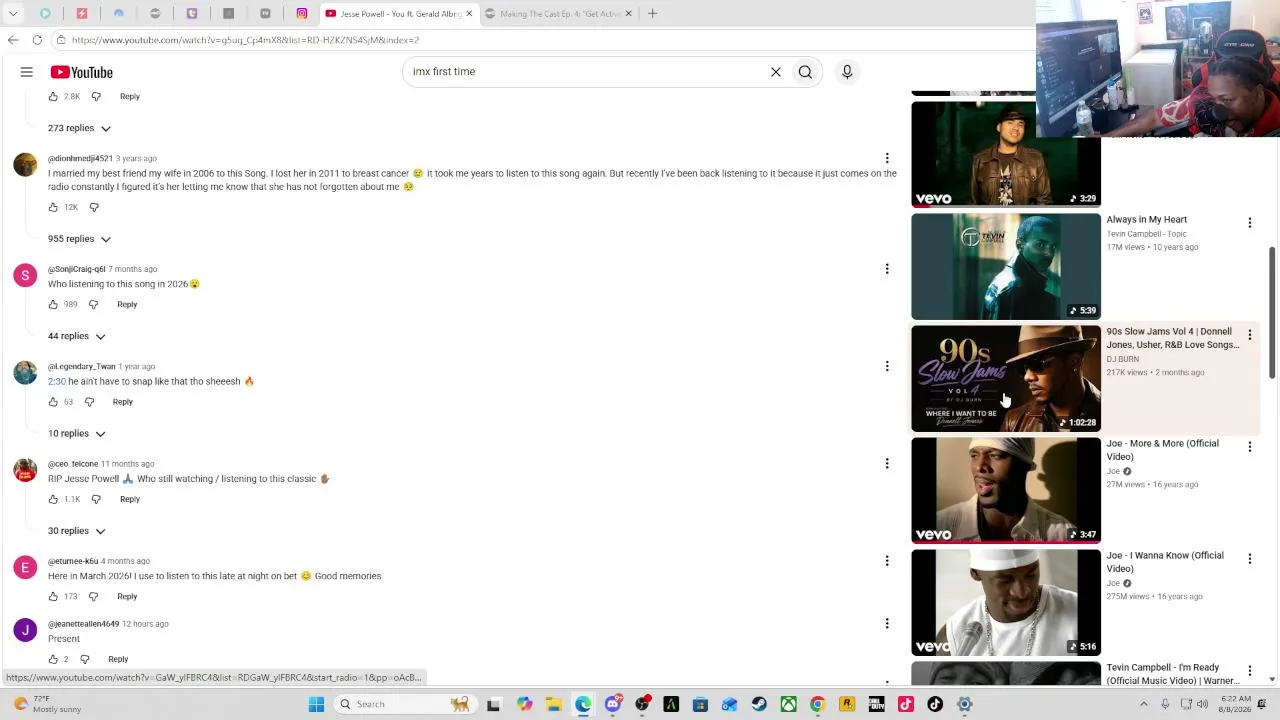
Task: Open TikTok from the taskbar
Action: [x=935, y=704]
